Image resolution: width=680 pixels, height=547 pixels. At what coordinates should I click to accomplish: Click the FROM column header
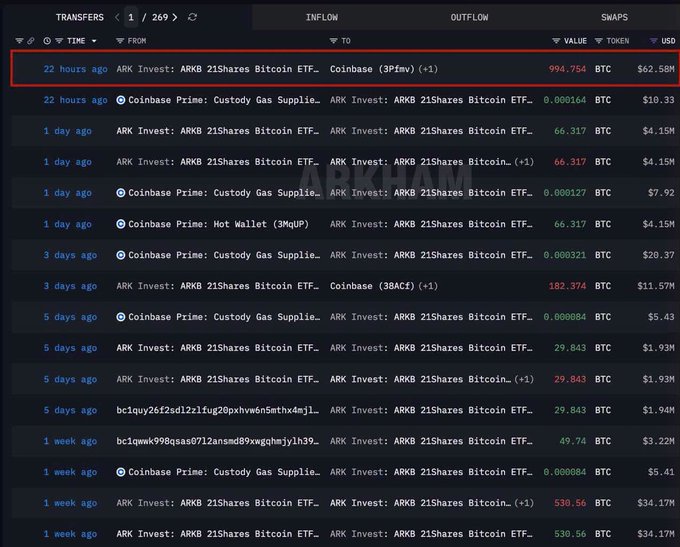(137, 41)
